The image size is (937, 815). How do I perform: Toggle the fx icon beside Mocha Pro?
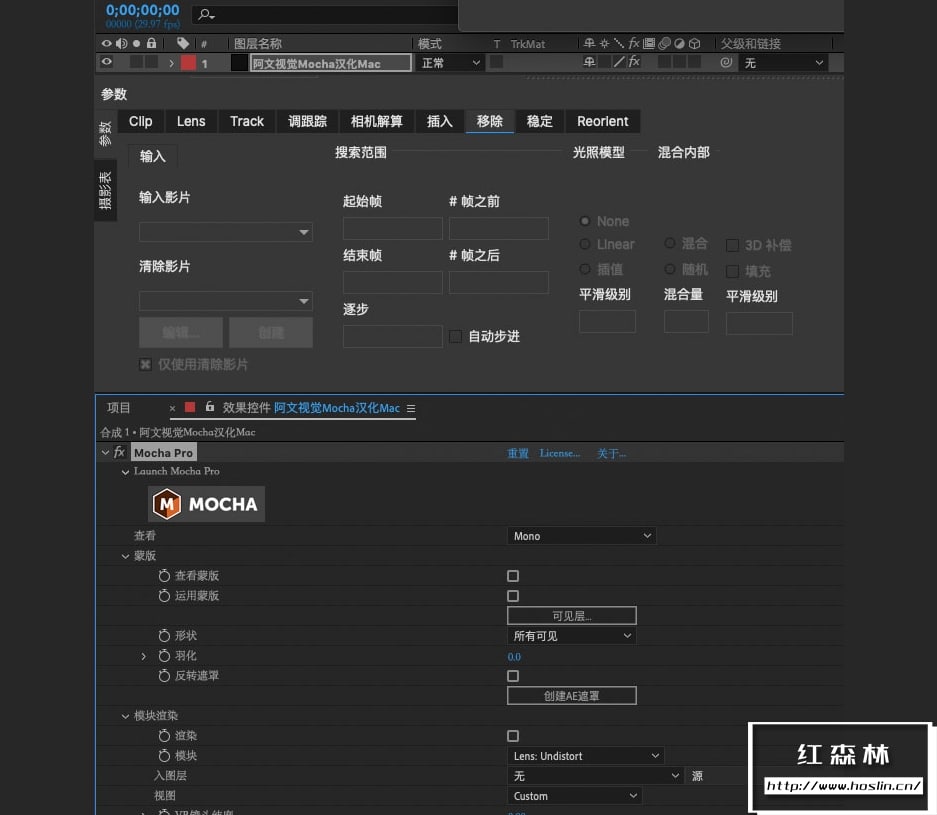coord(120,452)
